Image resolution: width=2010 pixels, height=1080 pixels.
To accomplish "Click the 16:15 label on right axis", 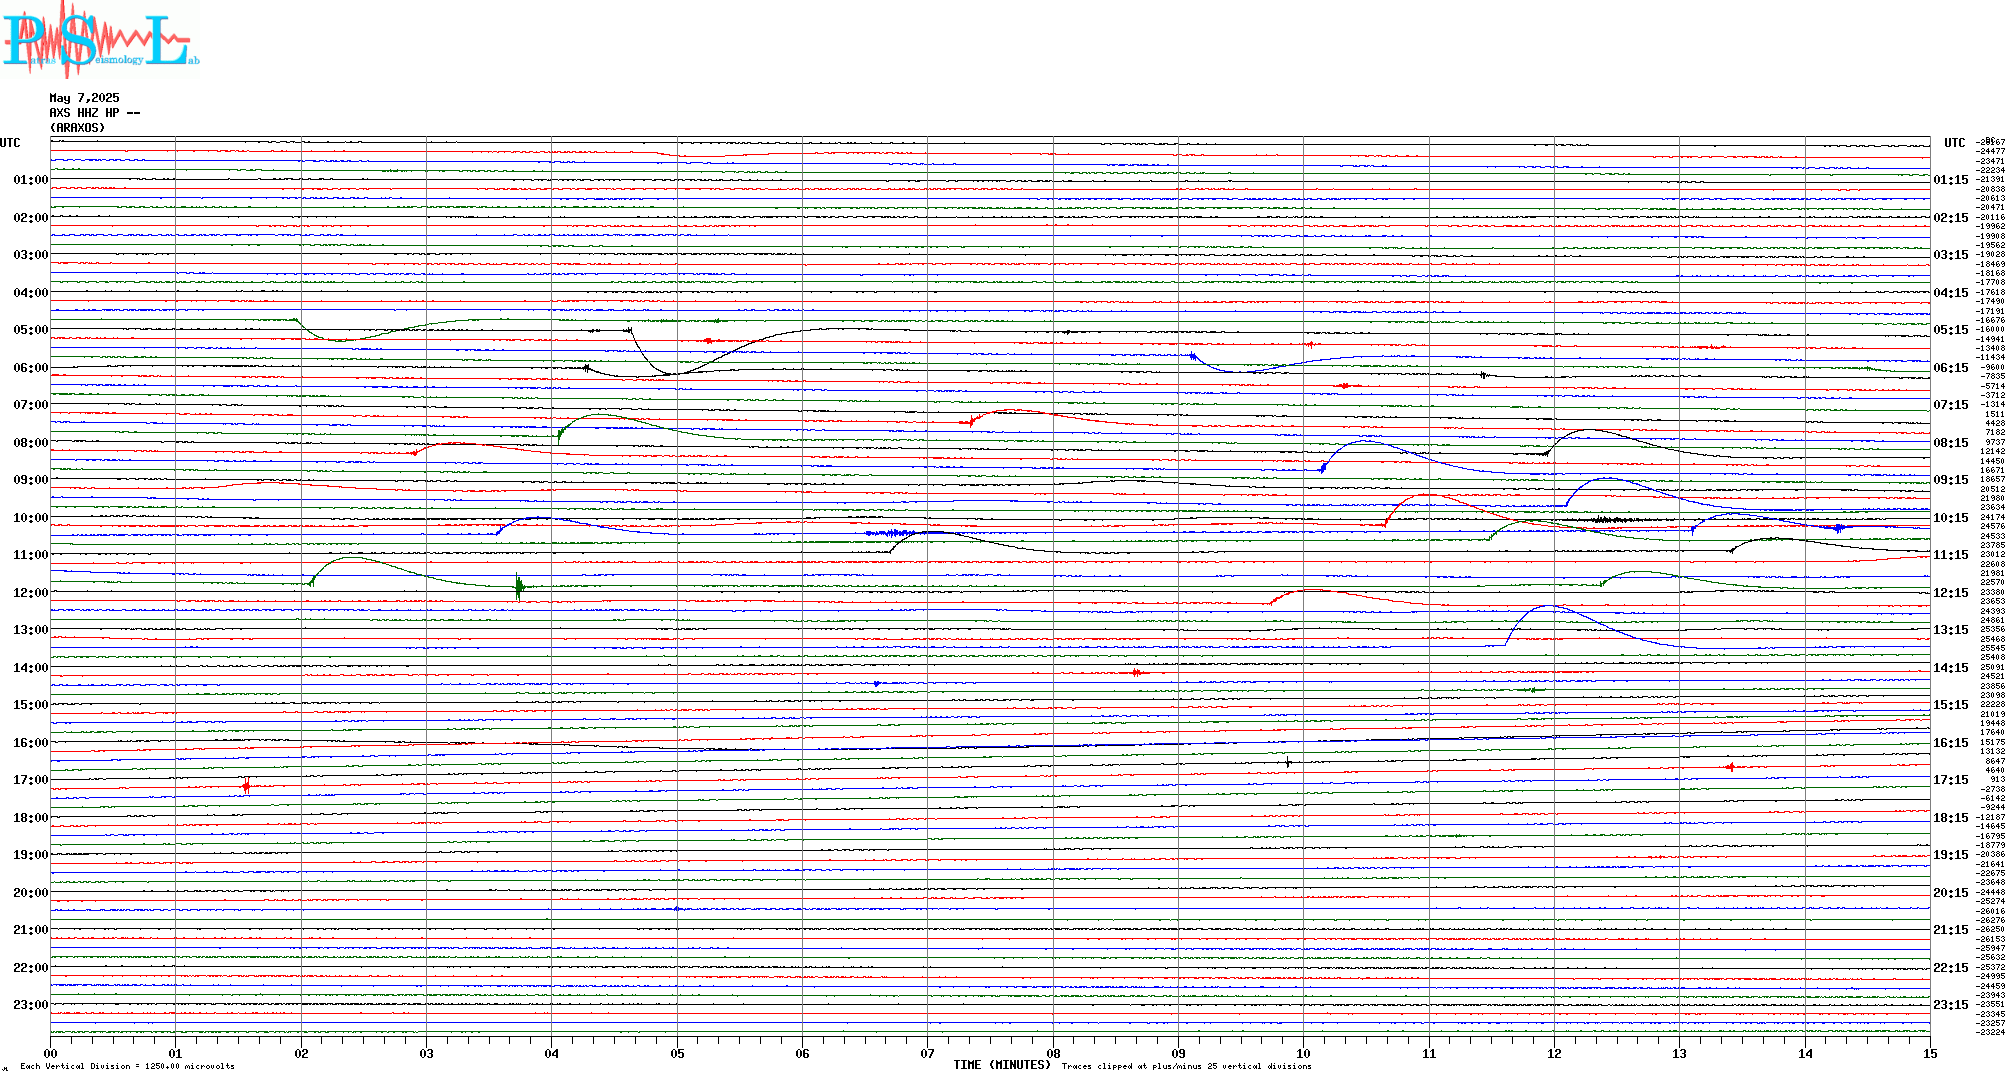I will [x=1950, y=743].
